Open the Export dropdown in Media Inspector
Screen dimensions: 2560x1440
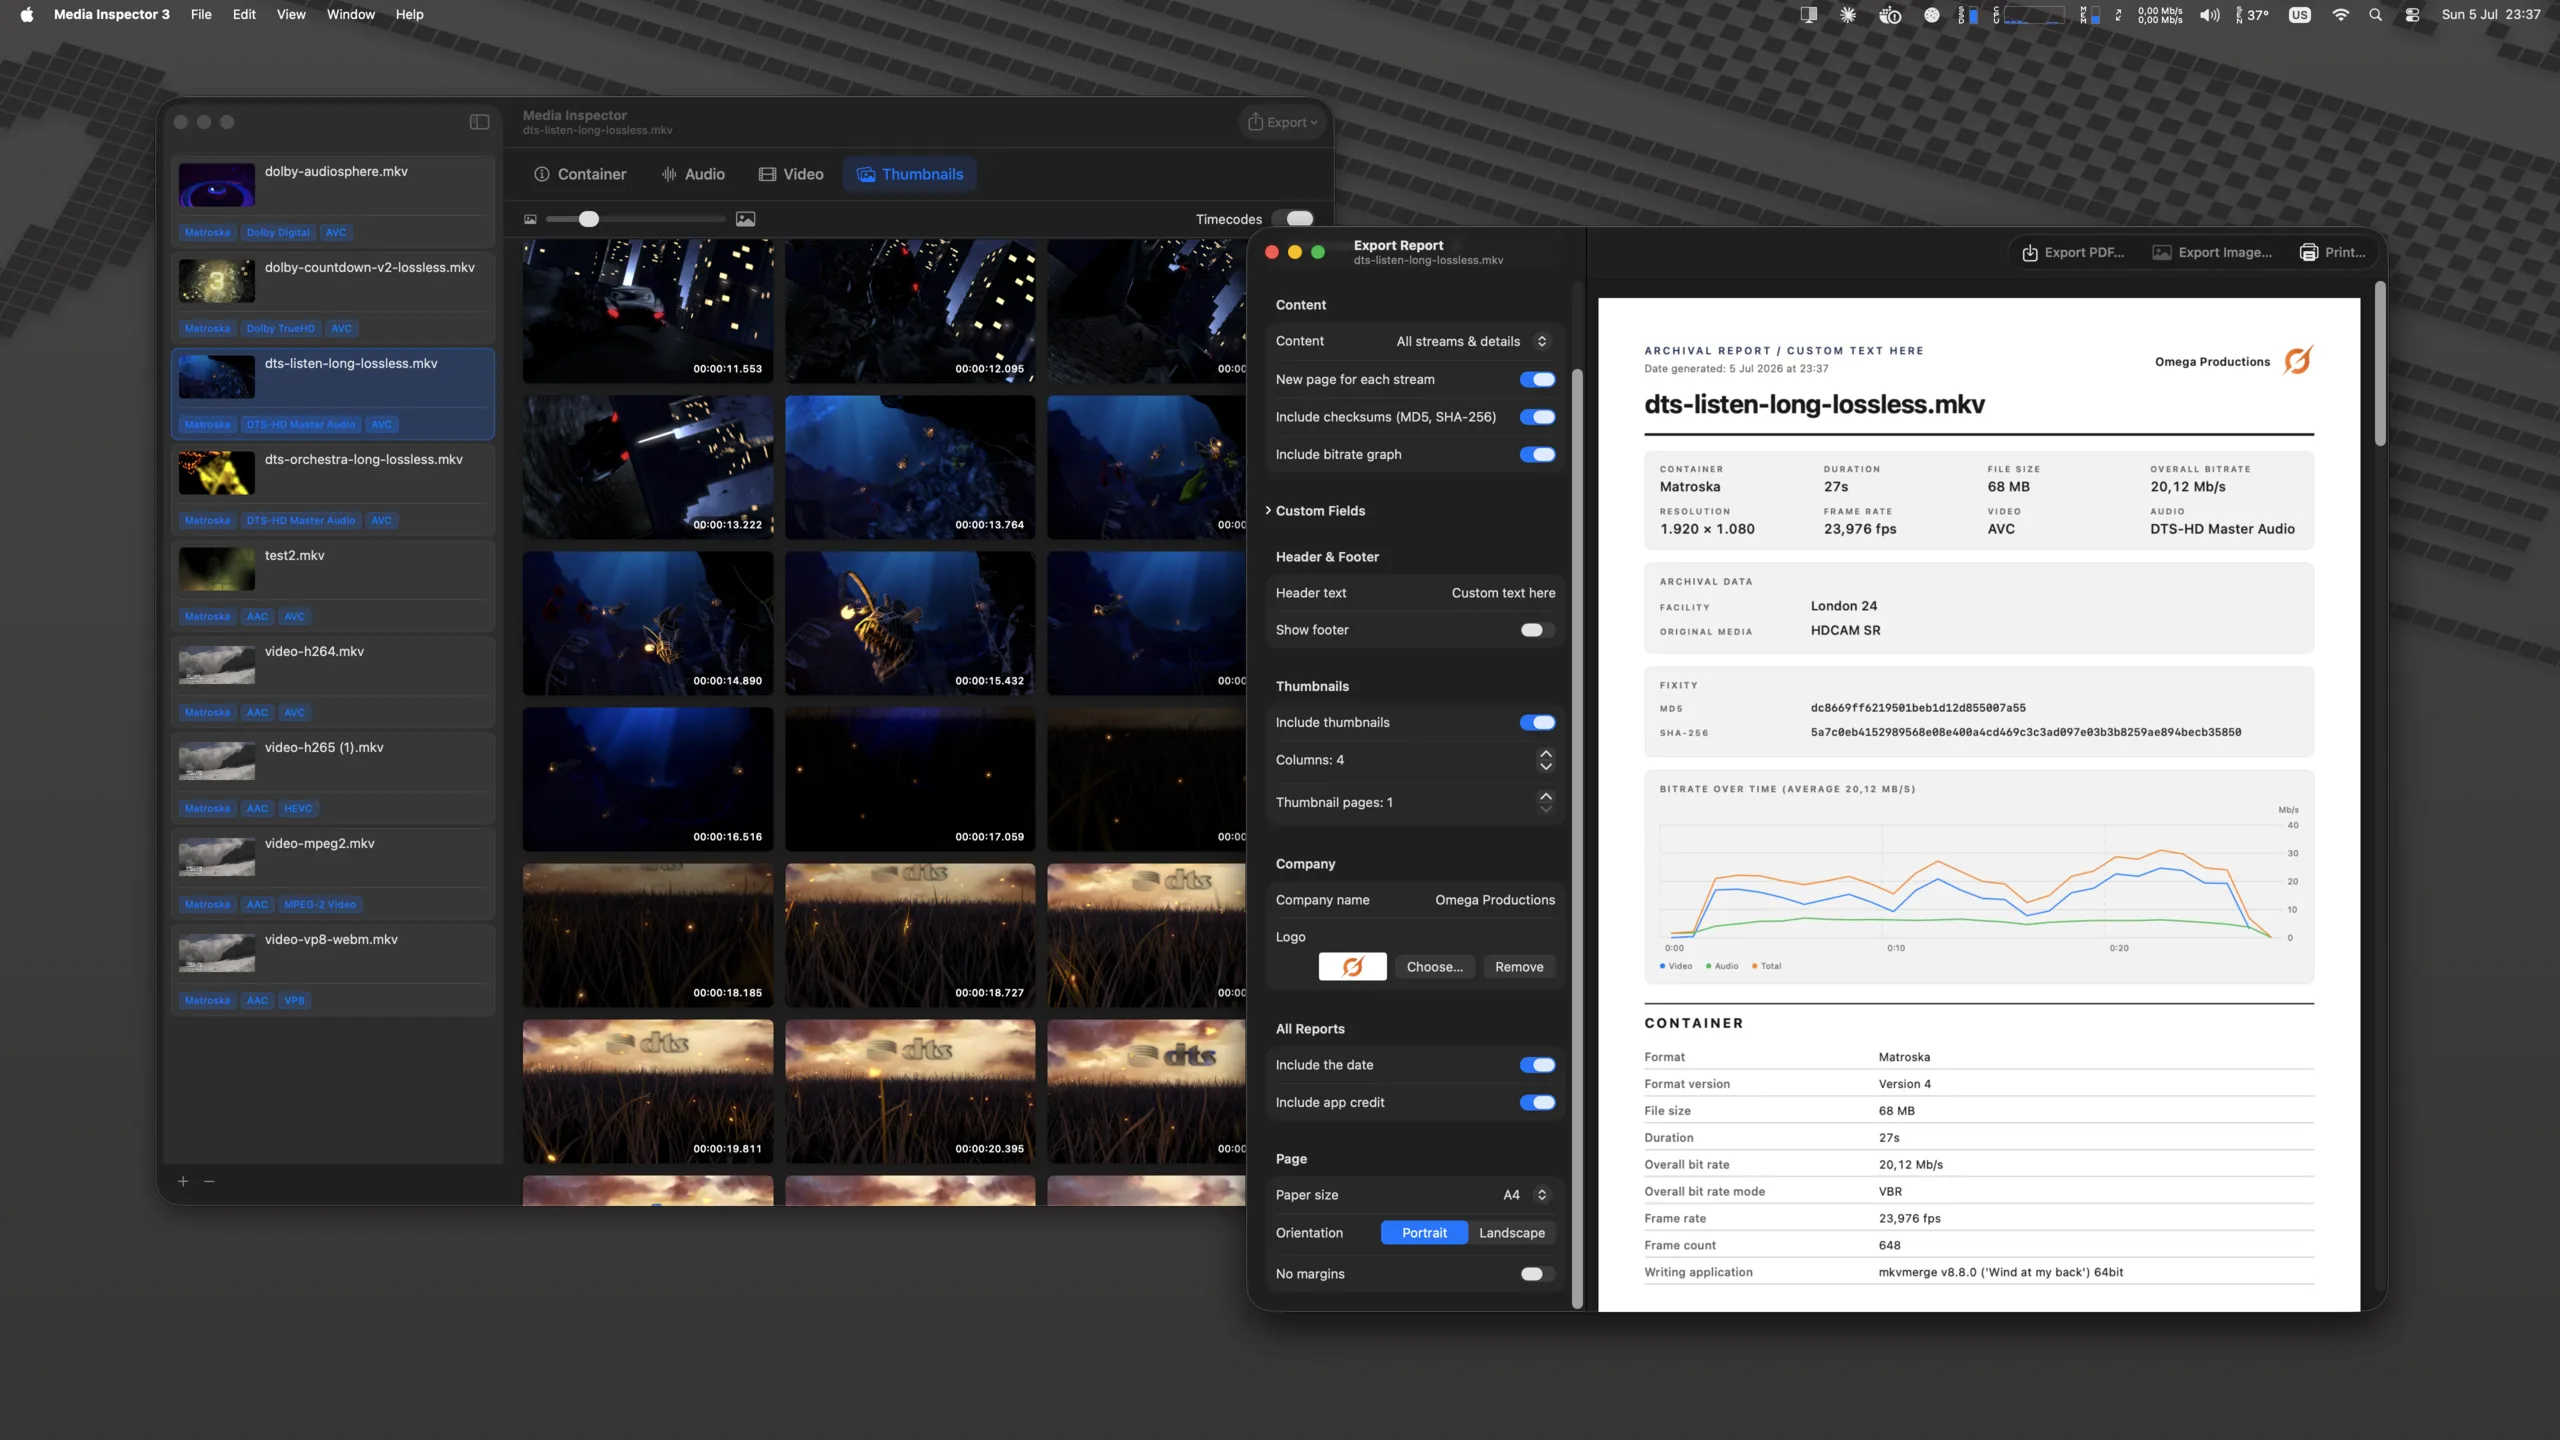[x=1282, y=122]
